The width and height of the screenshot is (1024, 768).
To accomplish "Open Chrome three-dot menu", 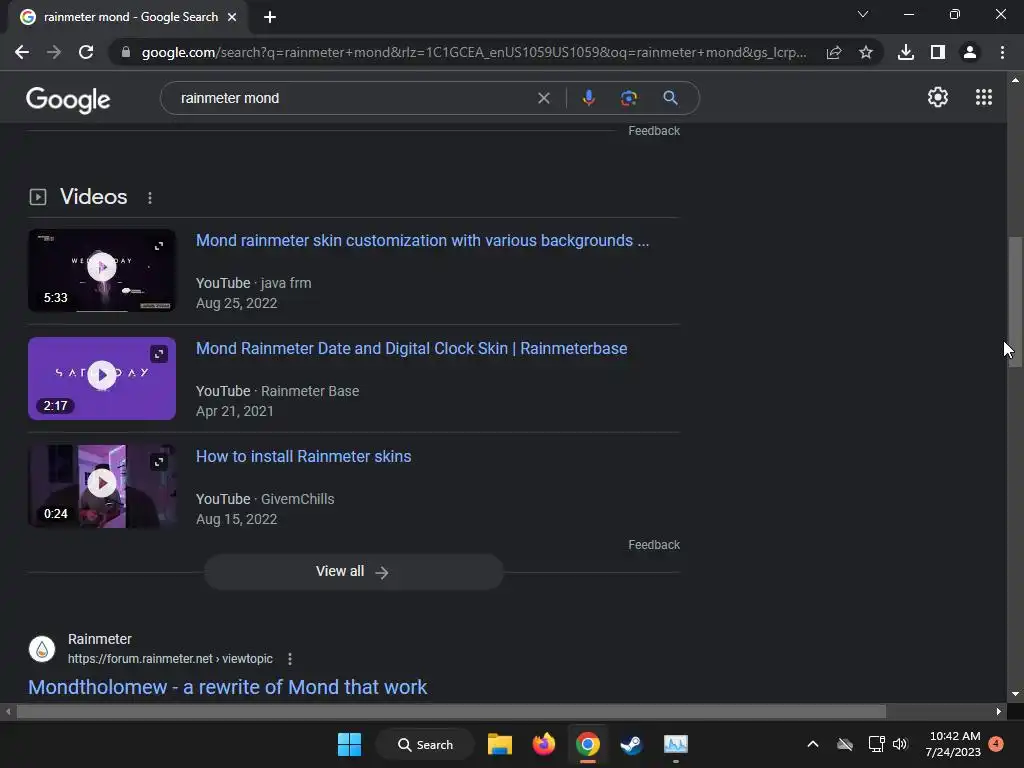I will 1002,52.
